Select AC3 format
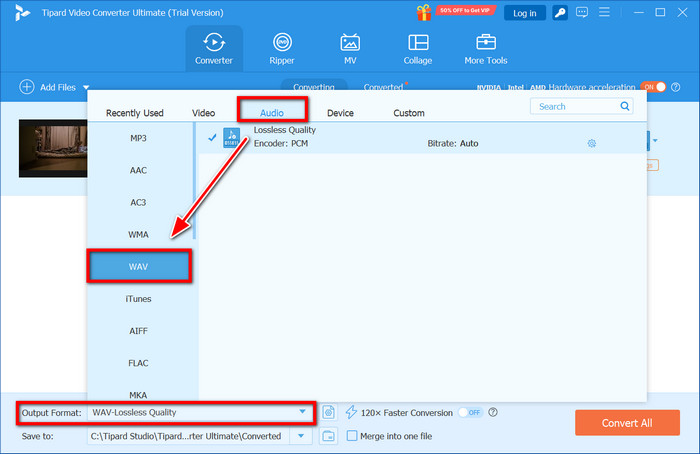 138,203
